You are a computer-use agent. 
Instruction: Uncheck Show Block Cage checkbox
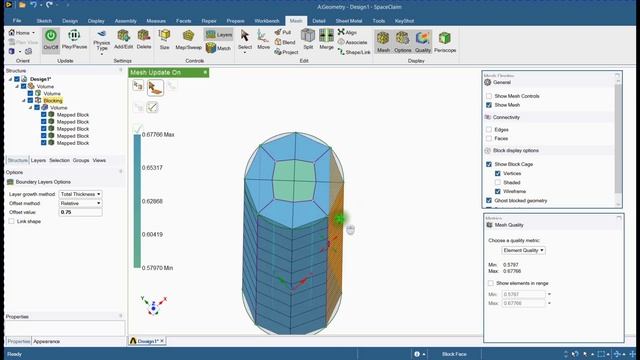(x=489, y=164)
